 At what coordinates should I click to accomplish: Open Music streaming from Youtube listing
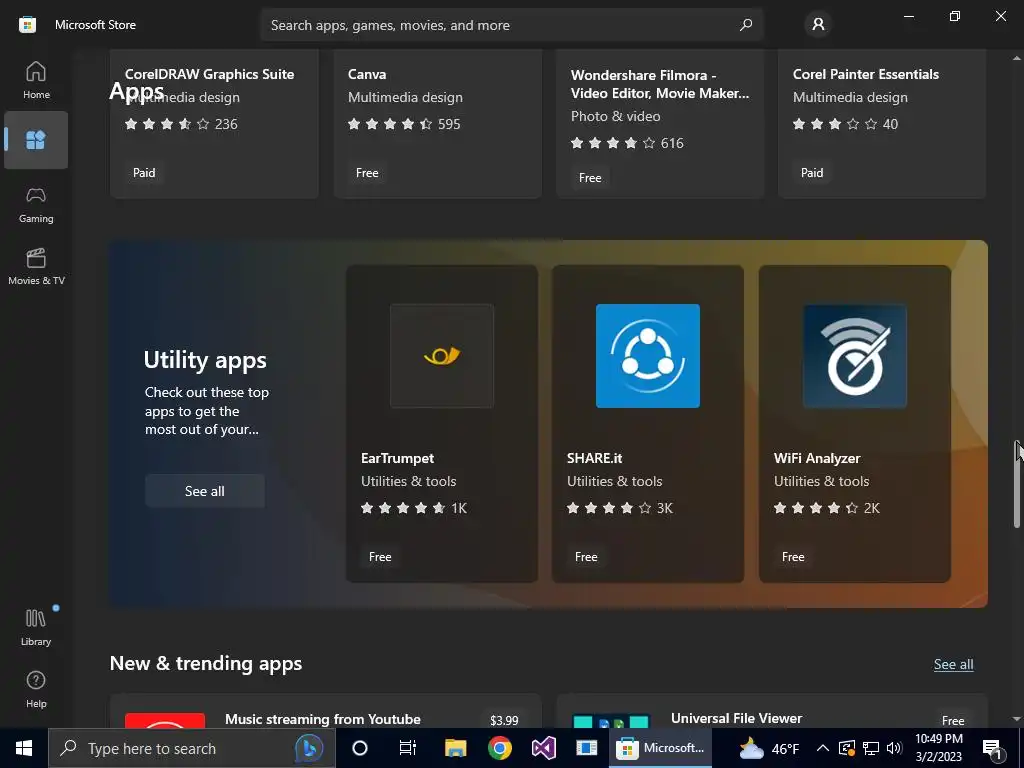coord(326,711)
